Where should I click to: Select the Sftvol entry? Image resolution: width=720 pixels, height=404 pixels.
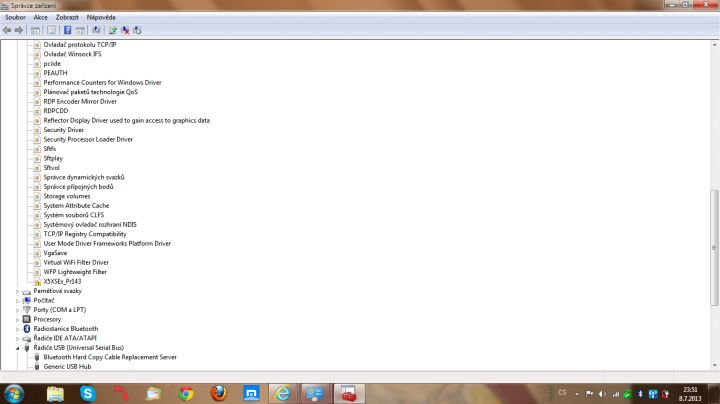(51, 168)
